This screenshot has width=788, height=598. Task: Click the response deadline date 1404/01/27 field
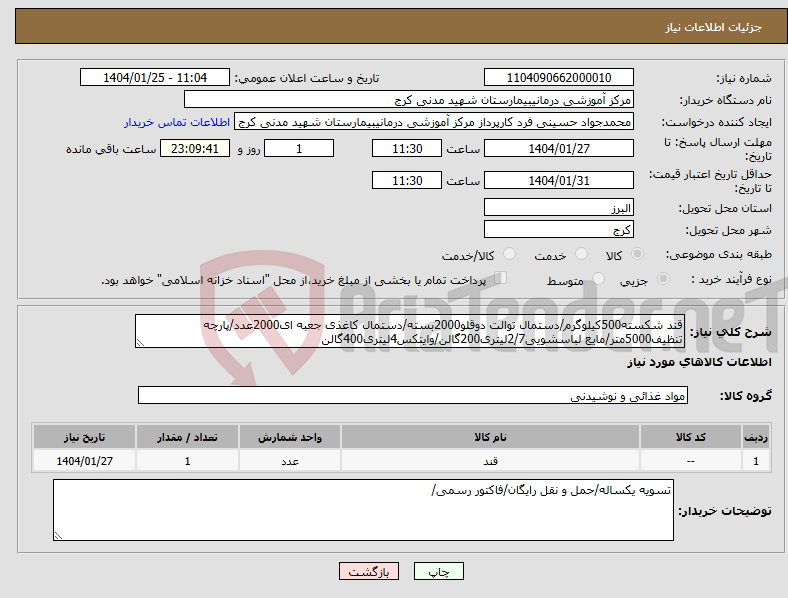point(559,148)
